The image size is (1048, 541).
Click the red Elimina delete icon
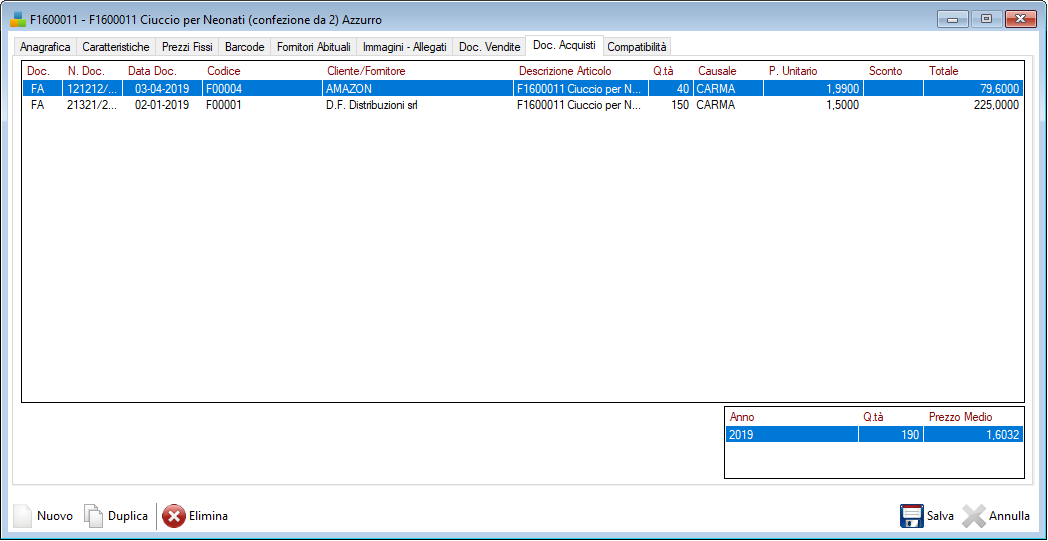point(173,516)
